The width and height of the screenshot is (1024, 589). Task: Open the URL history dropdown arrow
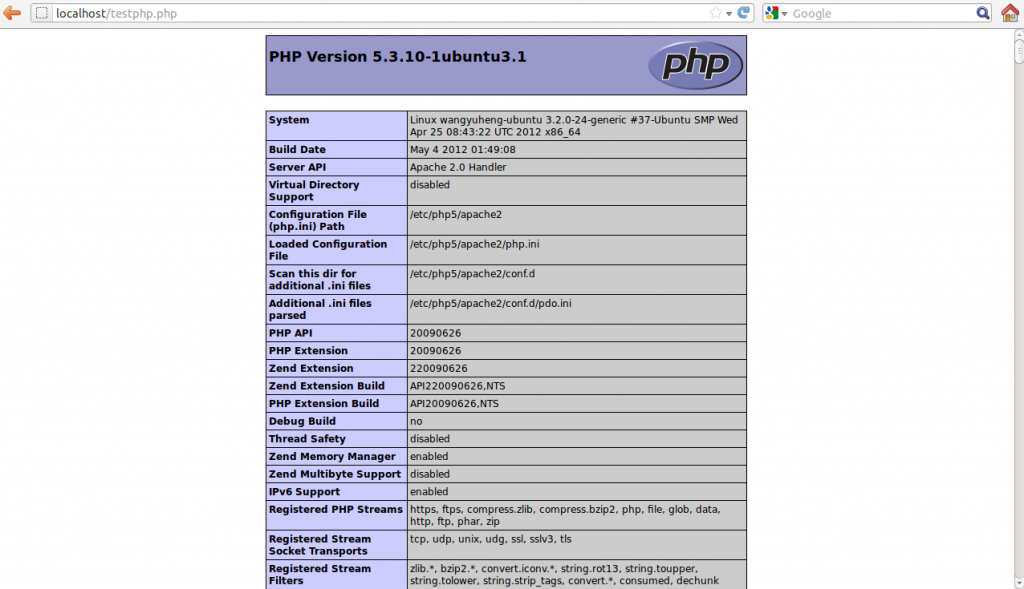click(x=729, y=14)
